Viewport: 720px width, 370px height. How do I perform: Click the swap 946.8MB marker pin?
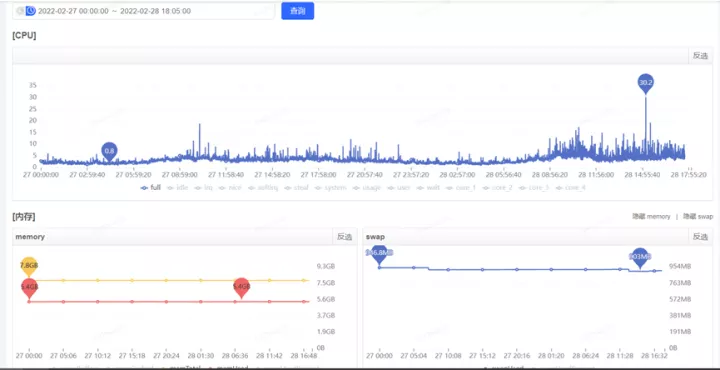point(379,253)
